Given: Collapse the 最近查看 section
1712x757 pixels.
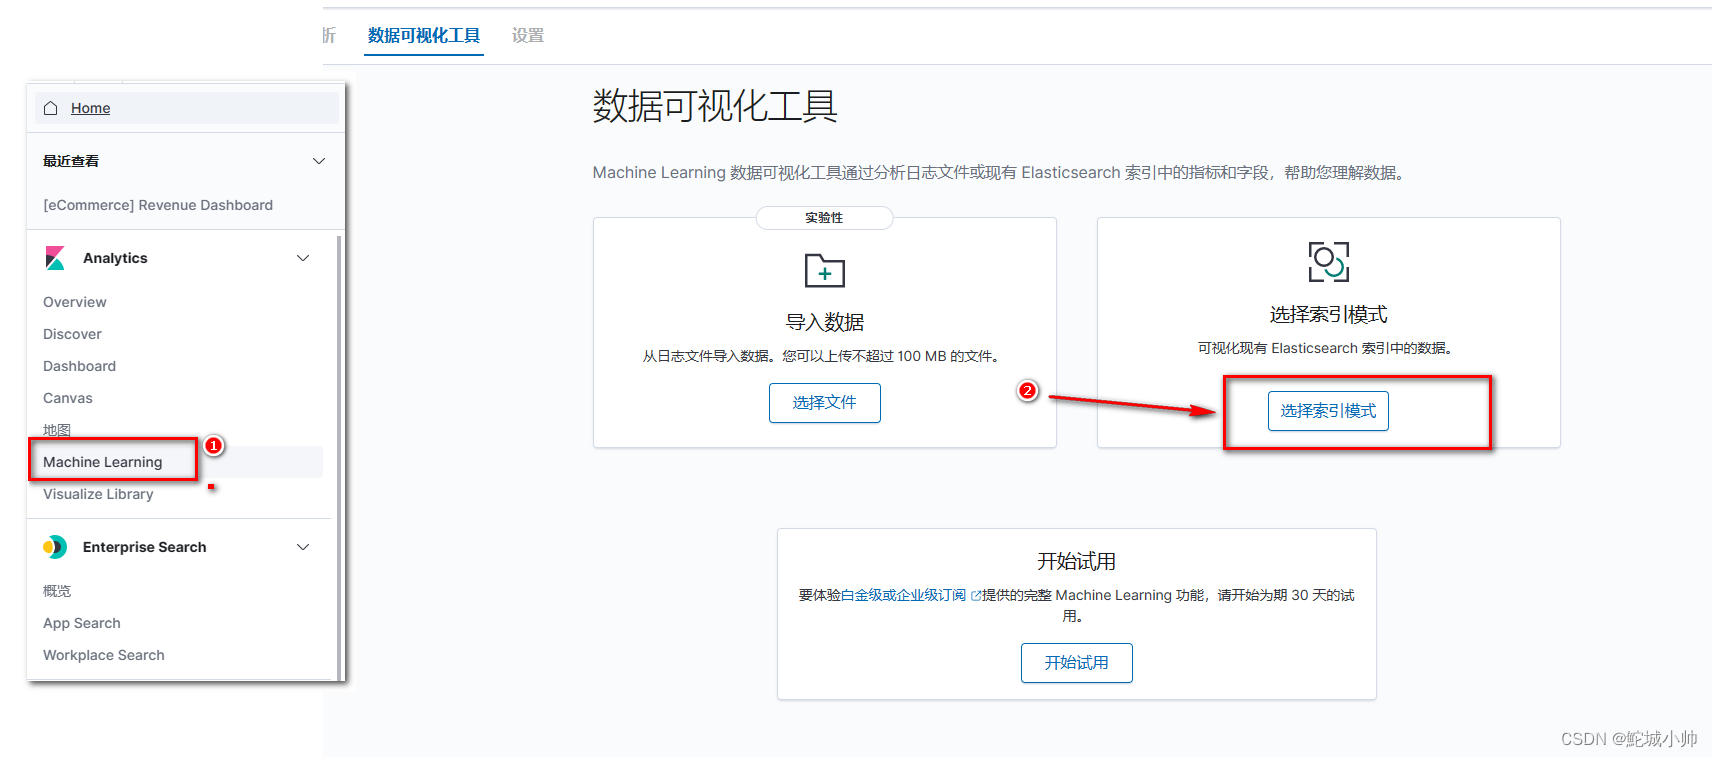Looking at the screenshot, I should [x=319, y=161].
